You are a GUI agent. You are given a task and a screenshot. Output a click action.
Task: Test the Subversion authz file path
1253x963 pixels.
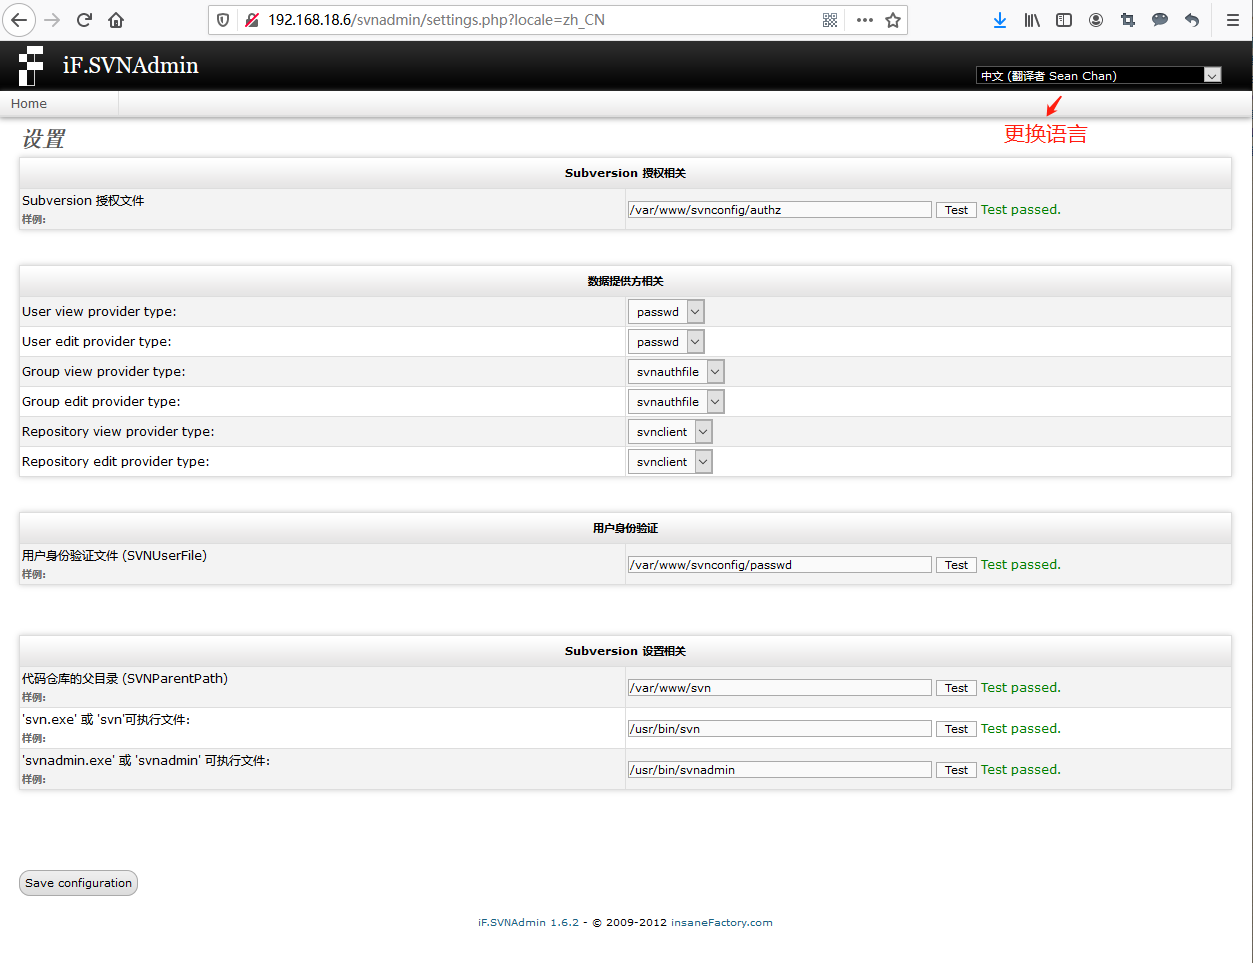click(x=956, y=210)
